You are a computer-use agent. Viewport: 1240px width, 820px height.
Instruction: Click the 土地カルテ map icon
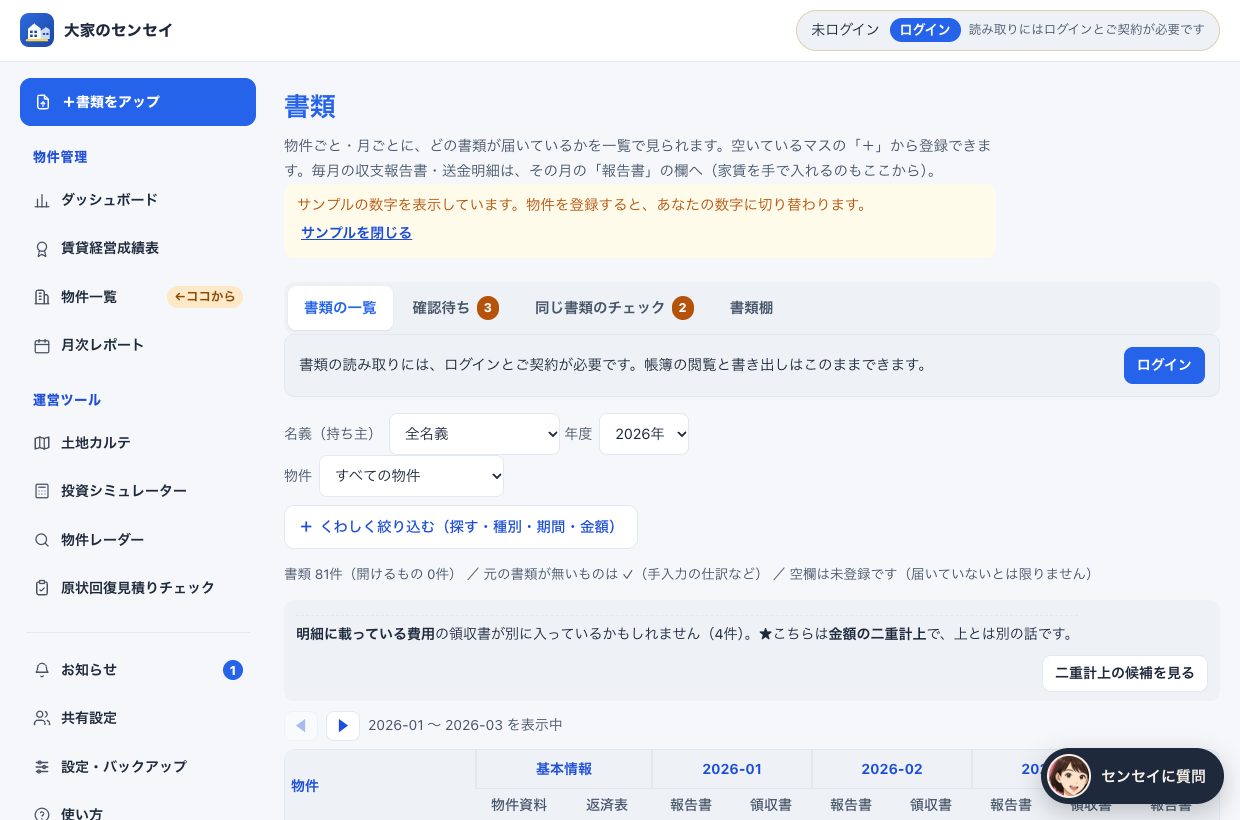(x=42, y=443)
